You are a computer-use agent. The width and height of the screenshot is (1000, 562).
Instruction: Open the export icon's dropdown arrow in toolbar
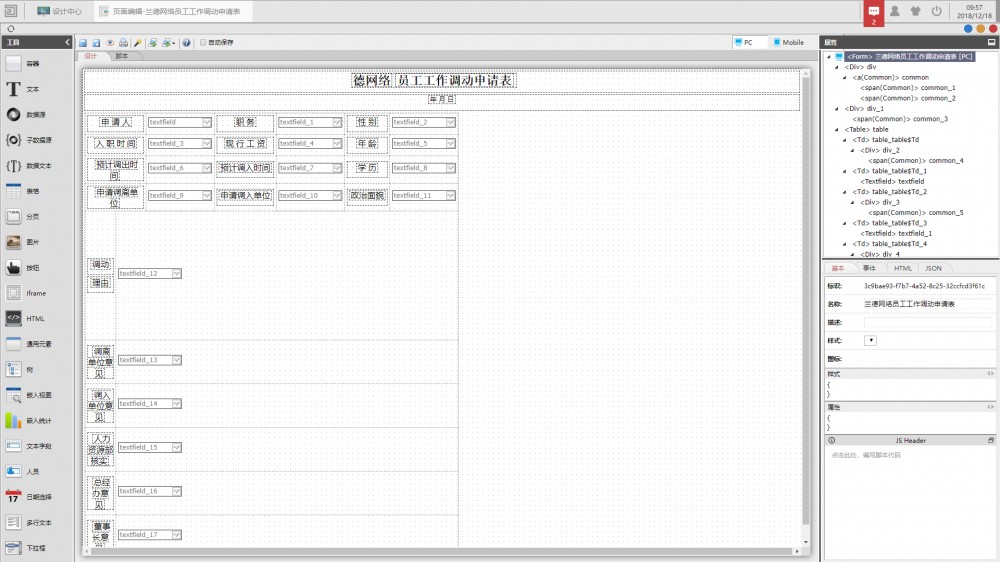[173, 43]
